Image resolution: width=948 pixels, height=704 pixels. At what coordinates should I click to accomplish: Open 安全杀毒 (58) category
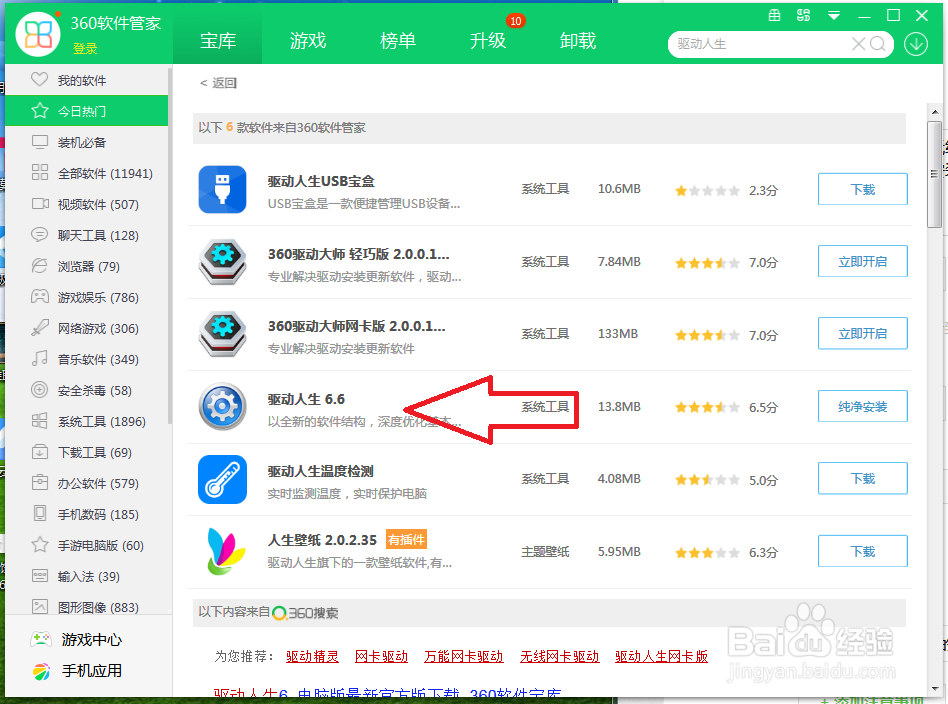click(x=86, y=390)
